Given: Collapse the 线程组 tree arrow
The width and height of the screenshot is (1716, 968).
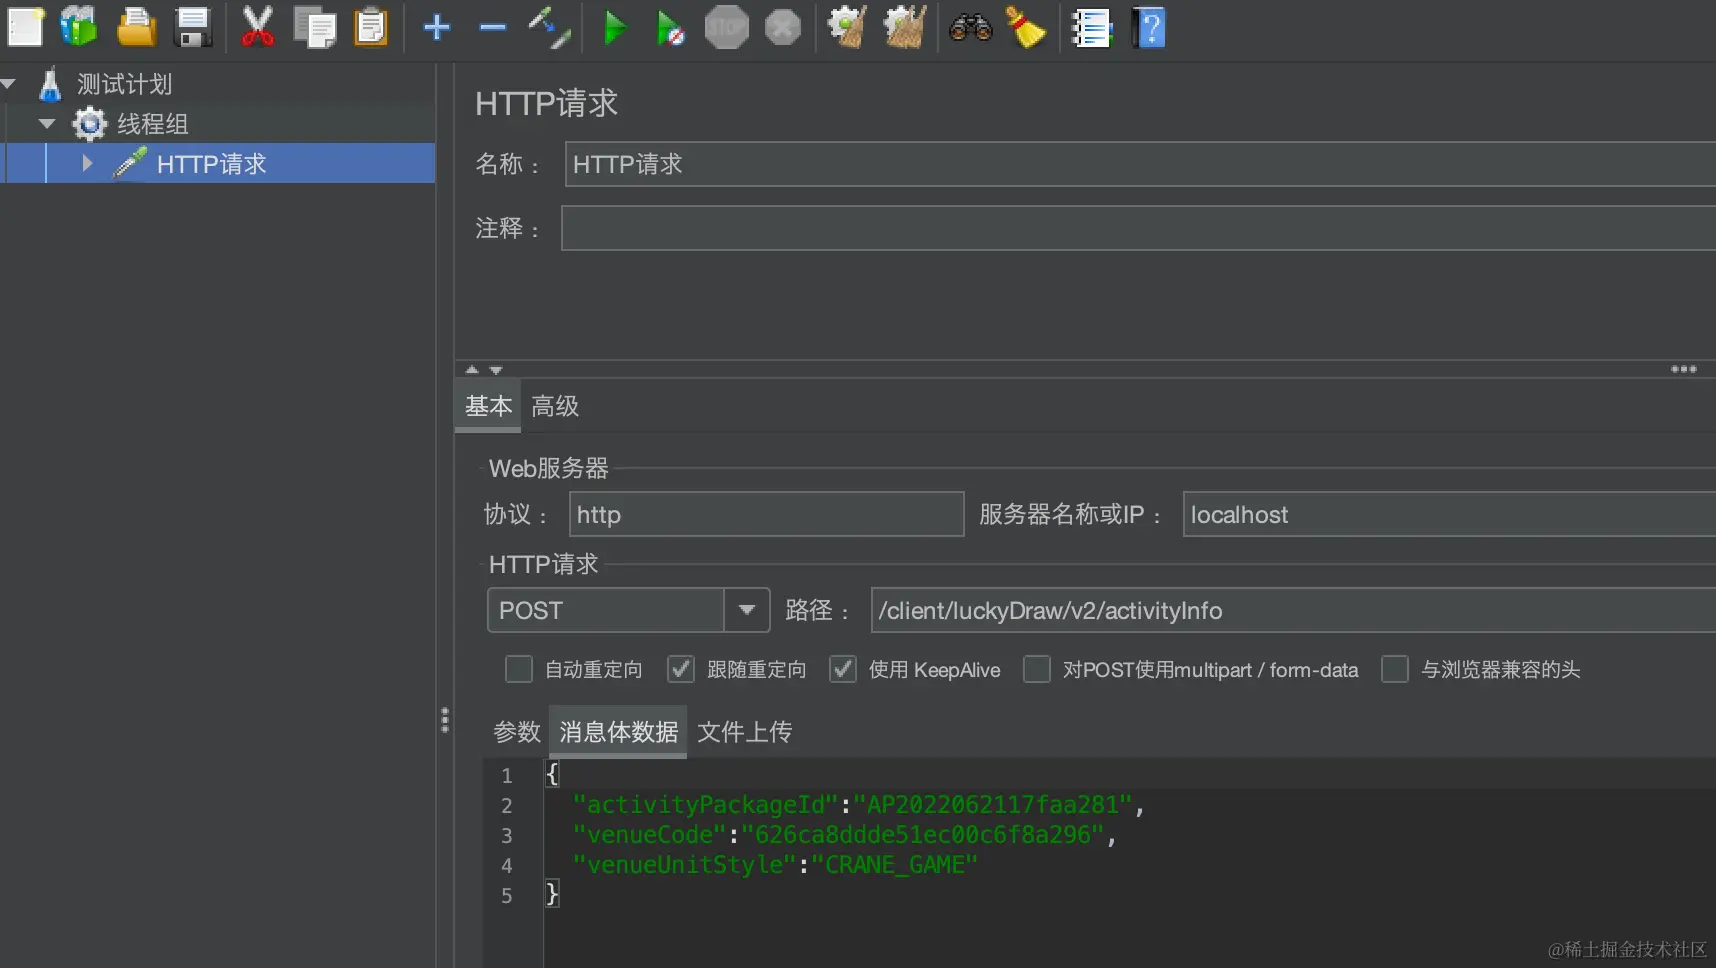Looking at the screenshot, I should tap(47, 124).
